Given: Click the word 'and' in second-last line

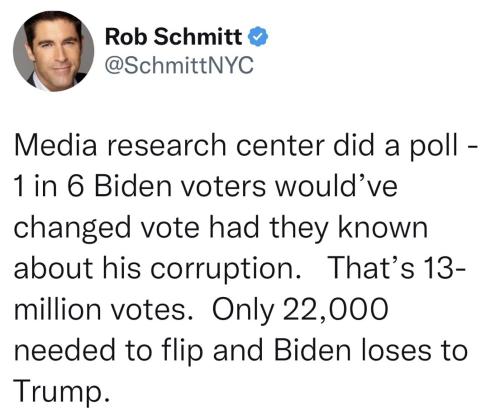Looking at the screenshot, I should (238, 350).
